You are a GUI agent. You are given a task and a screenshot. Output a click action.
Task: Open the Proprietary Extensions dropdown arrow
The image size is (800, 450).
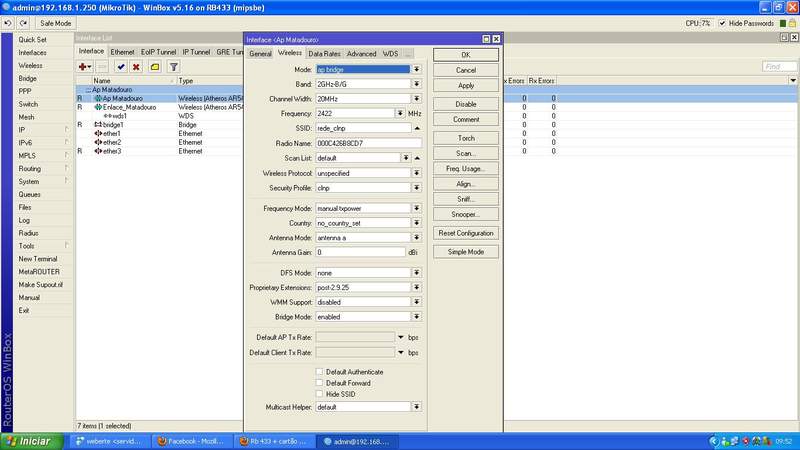(417, 287)
